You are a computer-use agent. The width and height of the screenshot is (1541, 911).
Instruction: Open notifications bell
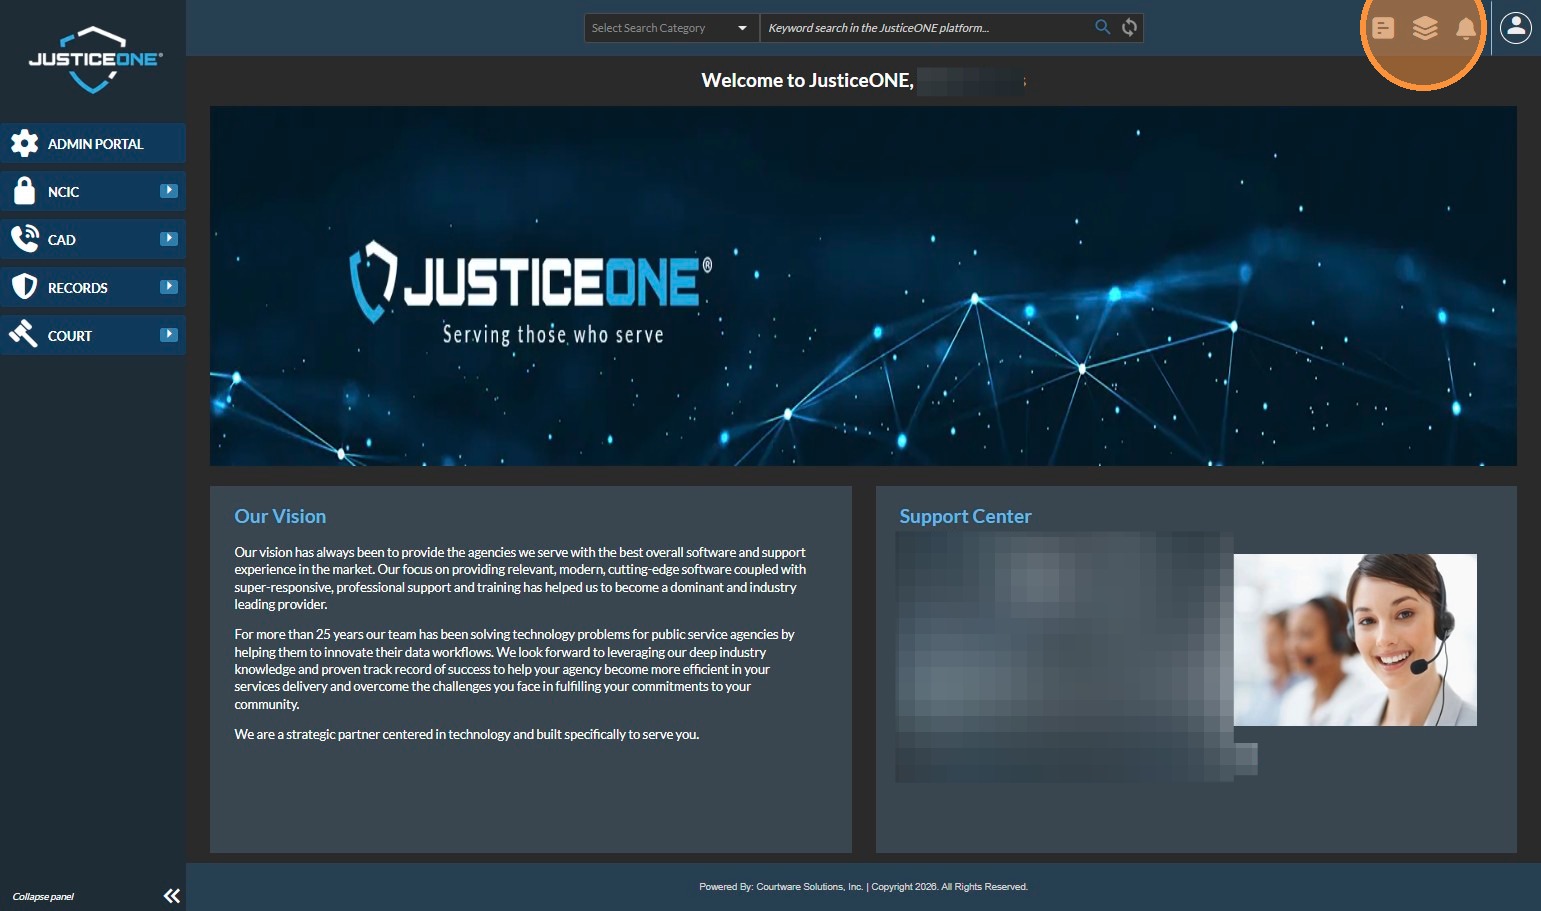pyautogui.click(x=1466, y=28)
